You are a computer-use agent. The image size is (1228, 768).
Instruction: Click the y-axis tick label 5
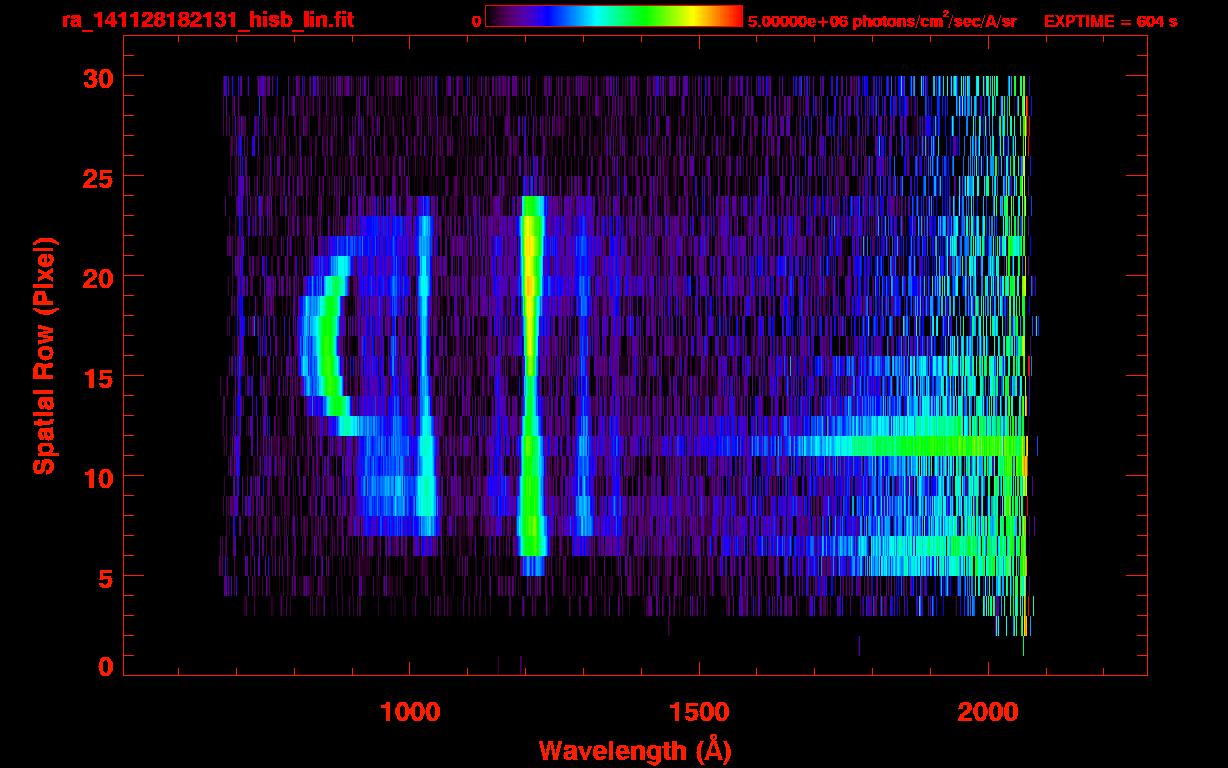pos(105,577)
